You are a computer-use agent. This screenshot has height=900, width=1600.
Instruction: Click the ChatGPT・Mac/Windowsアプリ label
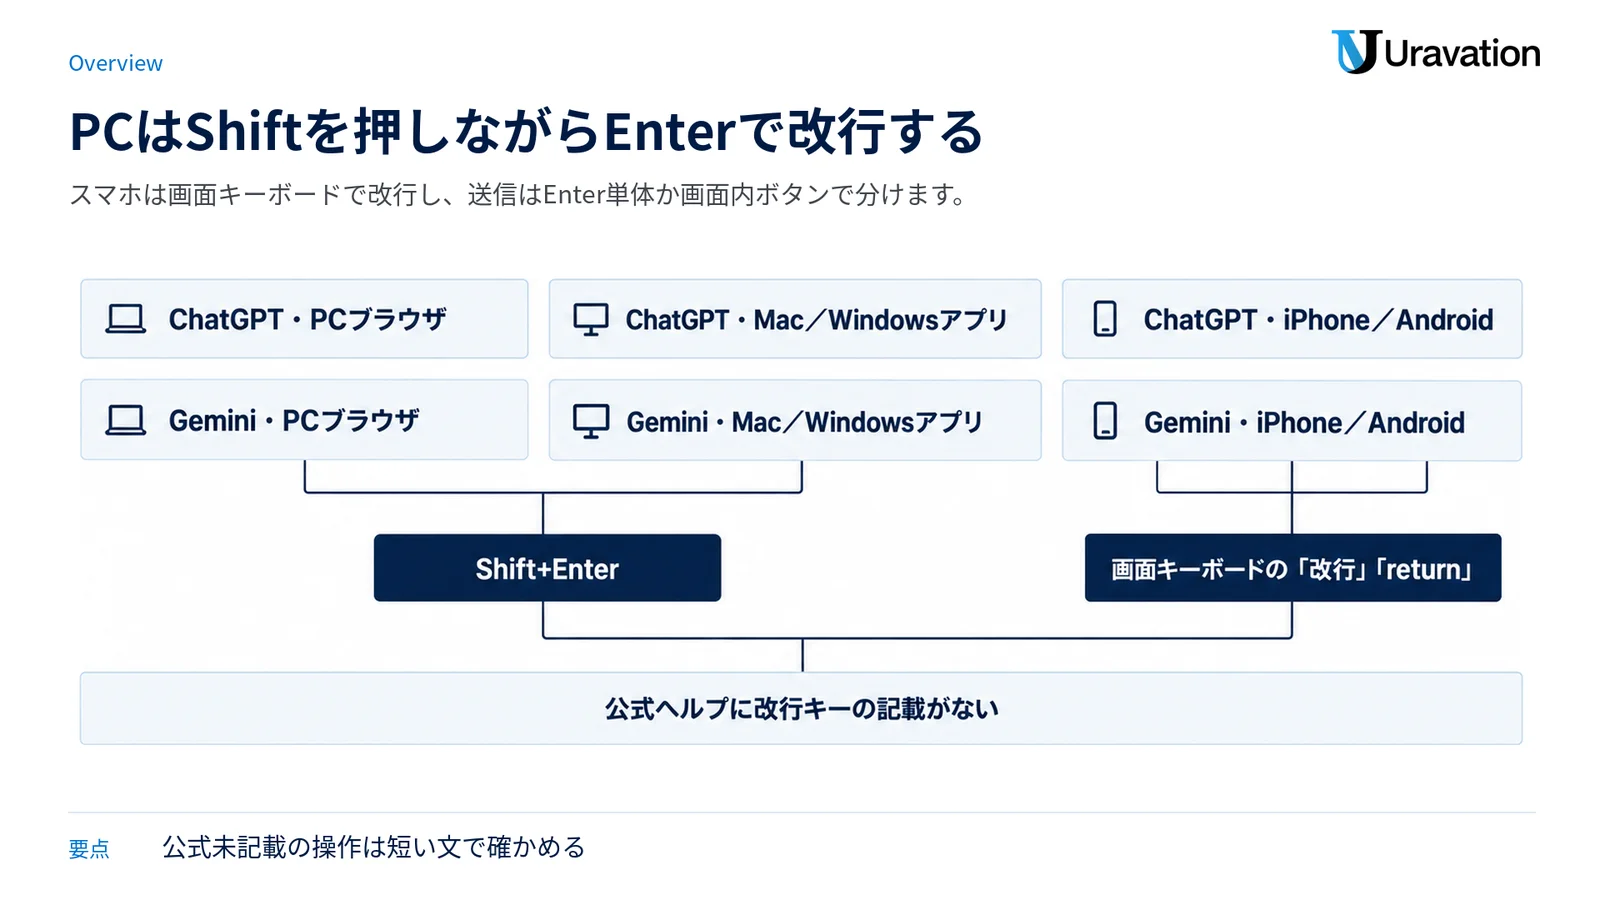tap(816, 320)
